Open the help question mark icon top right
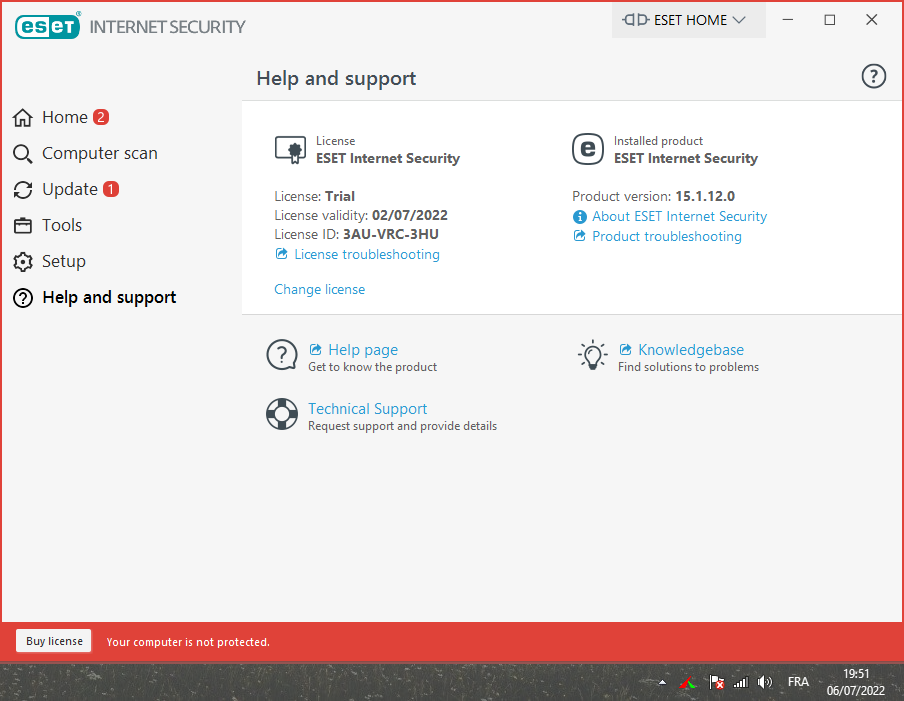Image resolution: width=904 pixels, height=701 pixels. tap(873, 76)
